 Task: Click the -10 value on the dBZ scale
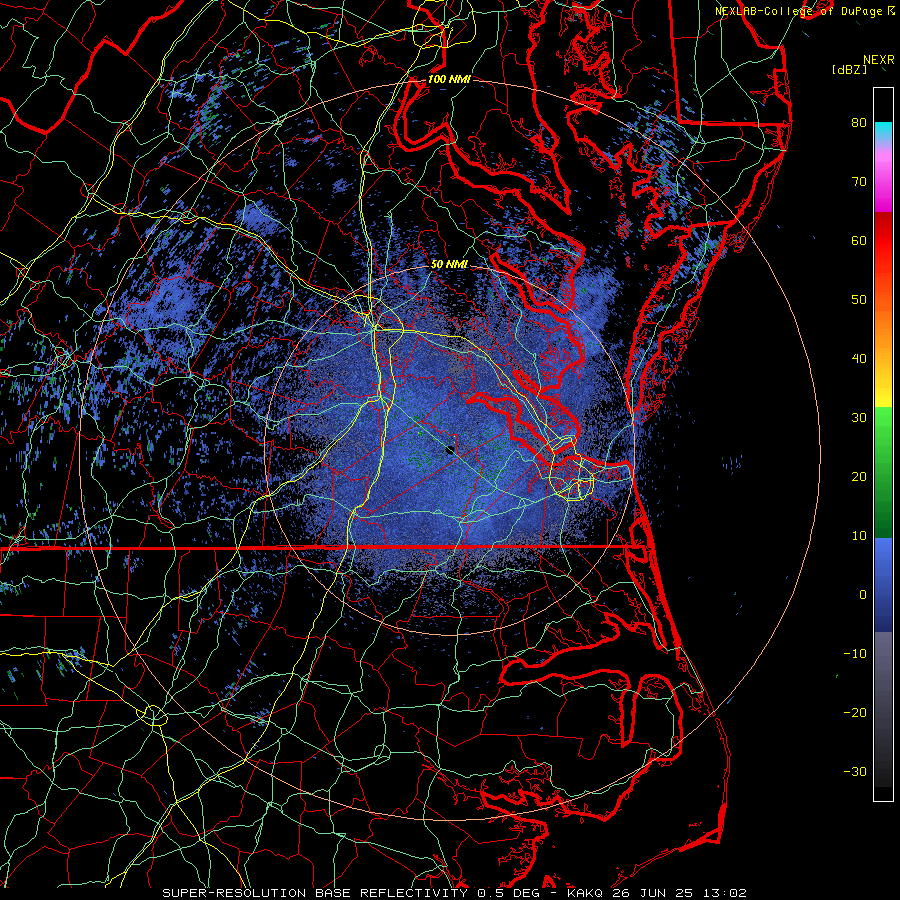[x=855, y=654]
